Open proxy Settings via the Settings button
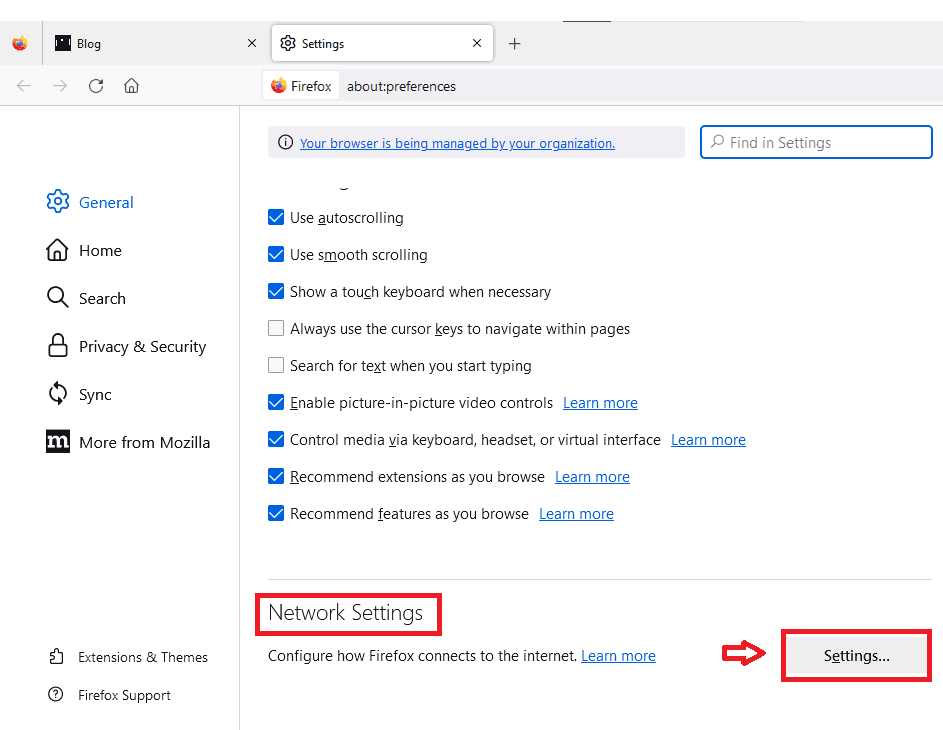Screen dimensions: 943x730 point(856,655)
